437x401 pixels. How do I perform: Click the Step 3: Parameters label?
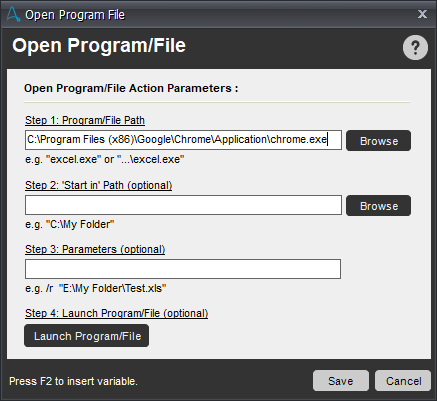tap(95, 249)
